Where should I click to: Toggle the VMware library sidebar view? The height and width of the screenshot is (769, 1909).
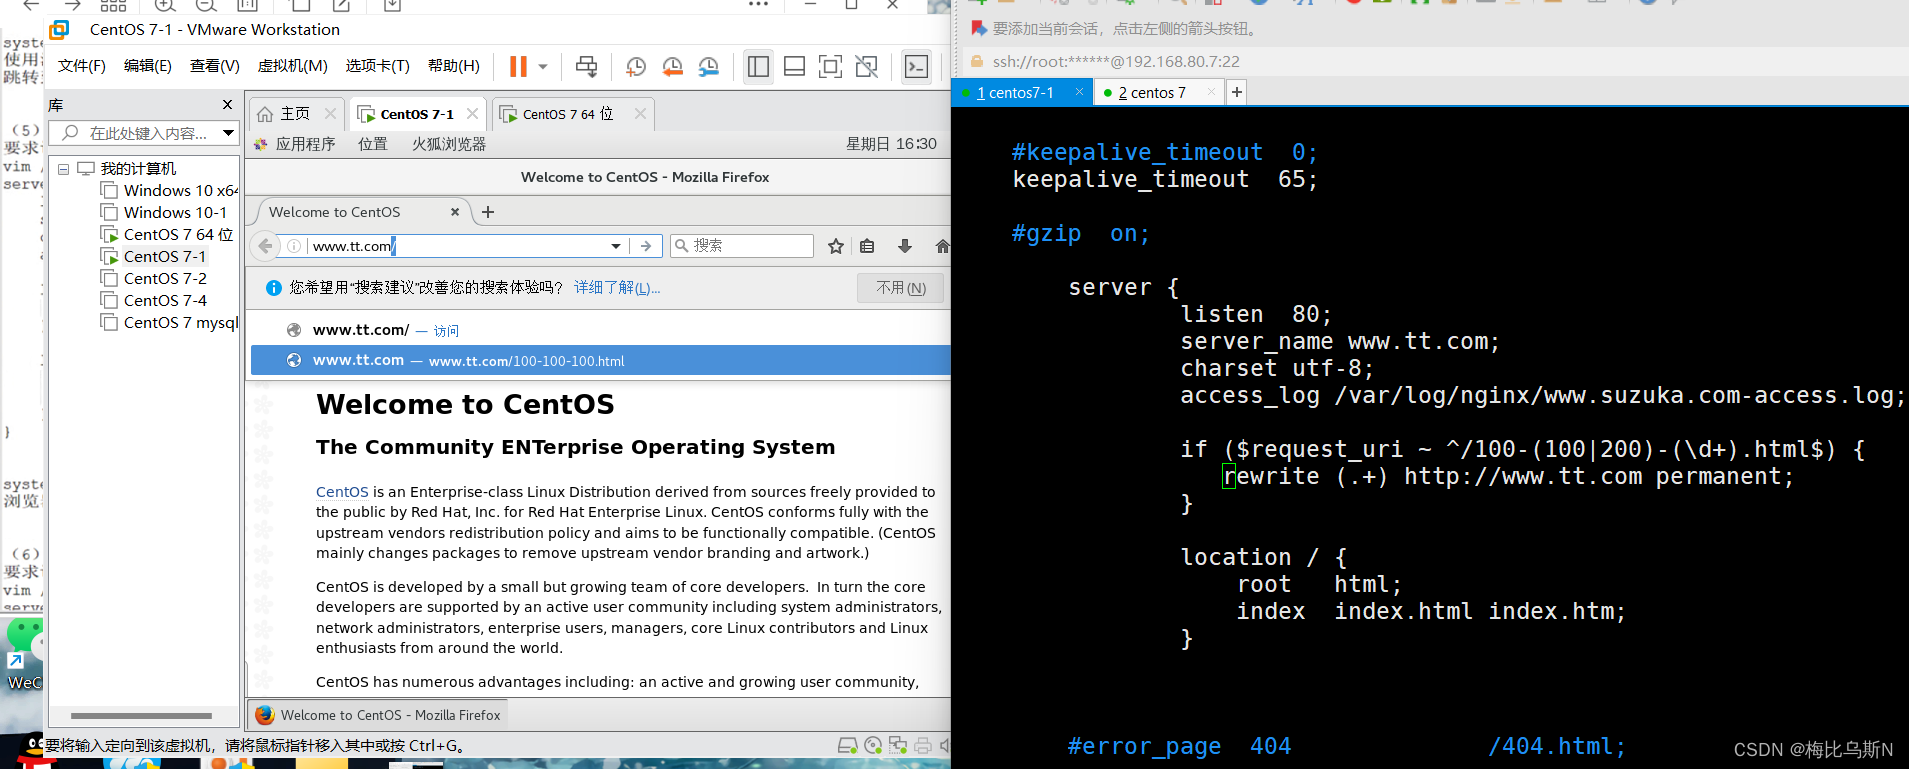point(758,67)
